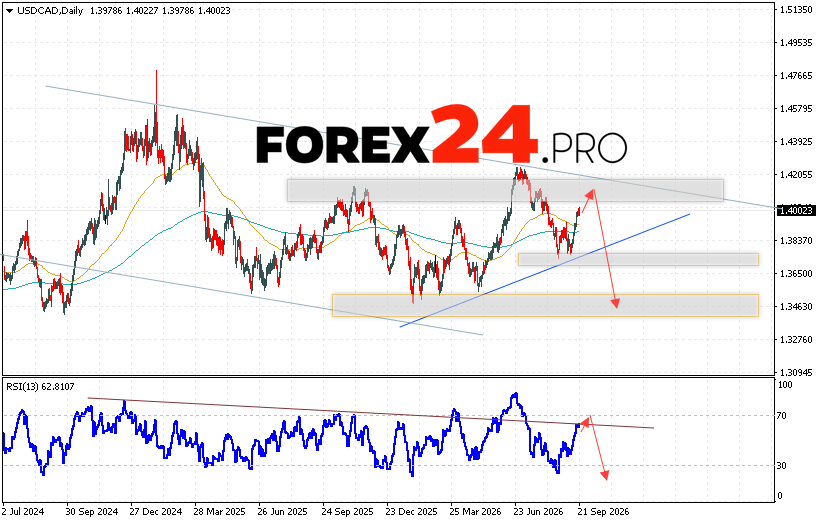Screen dimensions: 820x523
Task: Click the 26 Jun 2025 date label
Action: tap(283, 511)
